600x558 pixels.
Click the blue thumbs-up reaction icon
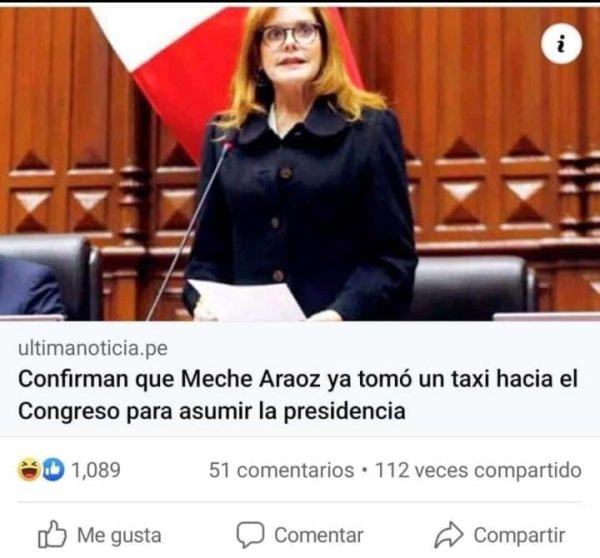coord(52,470)
